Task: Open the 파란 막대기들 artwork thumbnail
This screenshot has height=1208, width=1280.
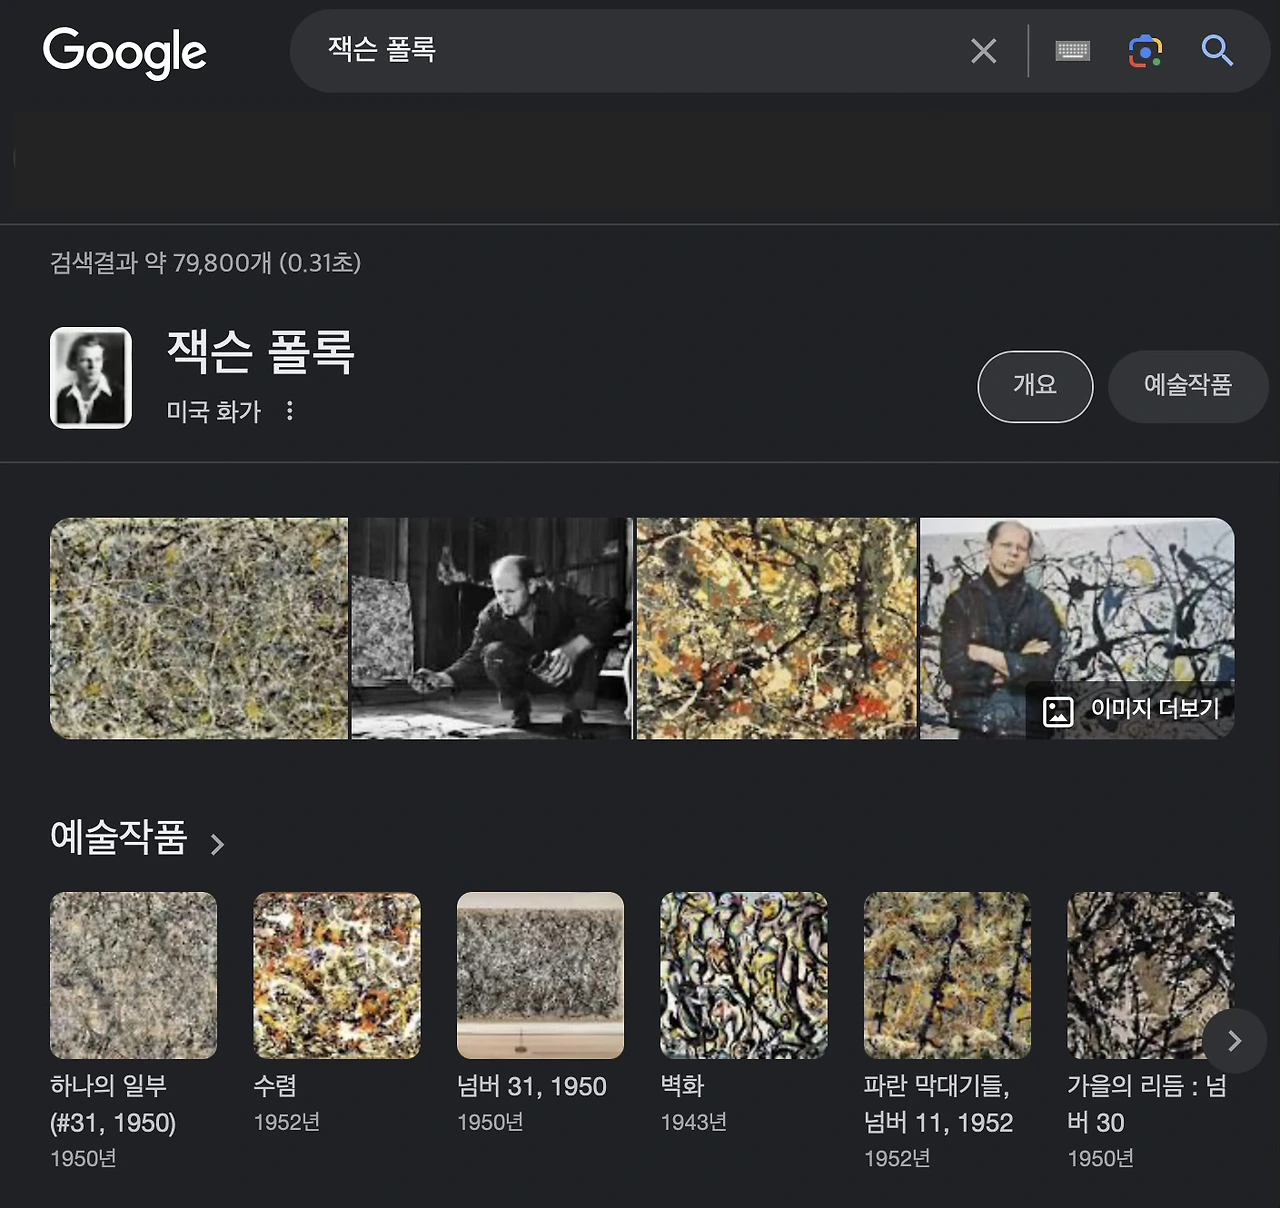Action: 947,975
